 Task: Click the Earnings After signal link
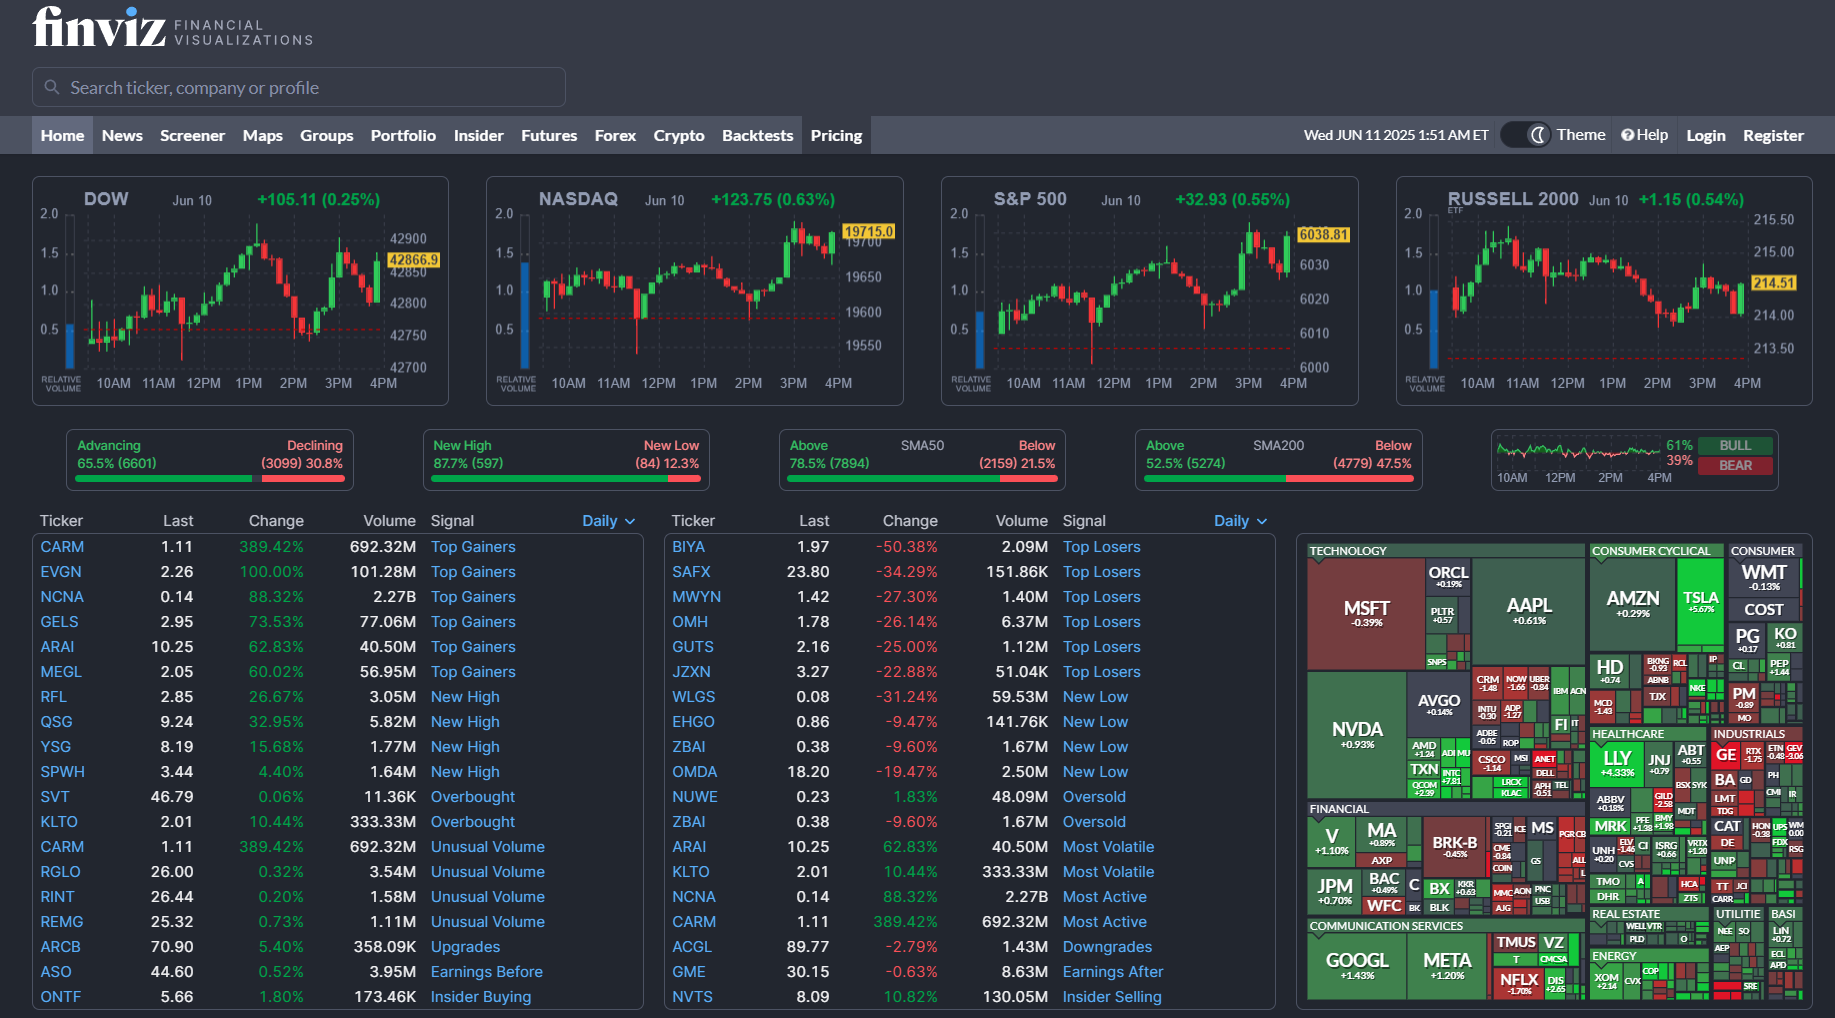tap(1113, 972)
